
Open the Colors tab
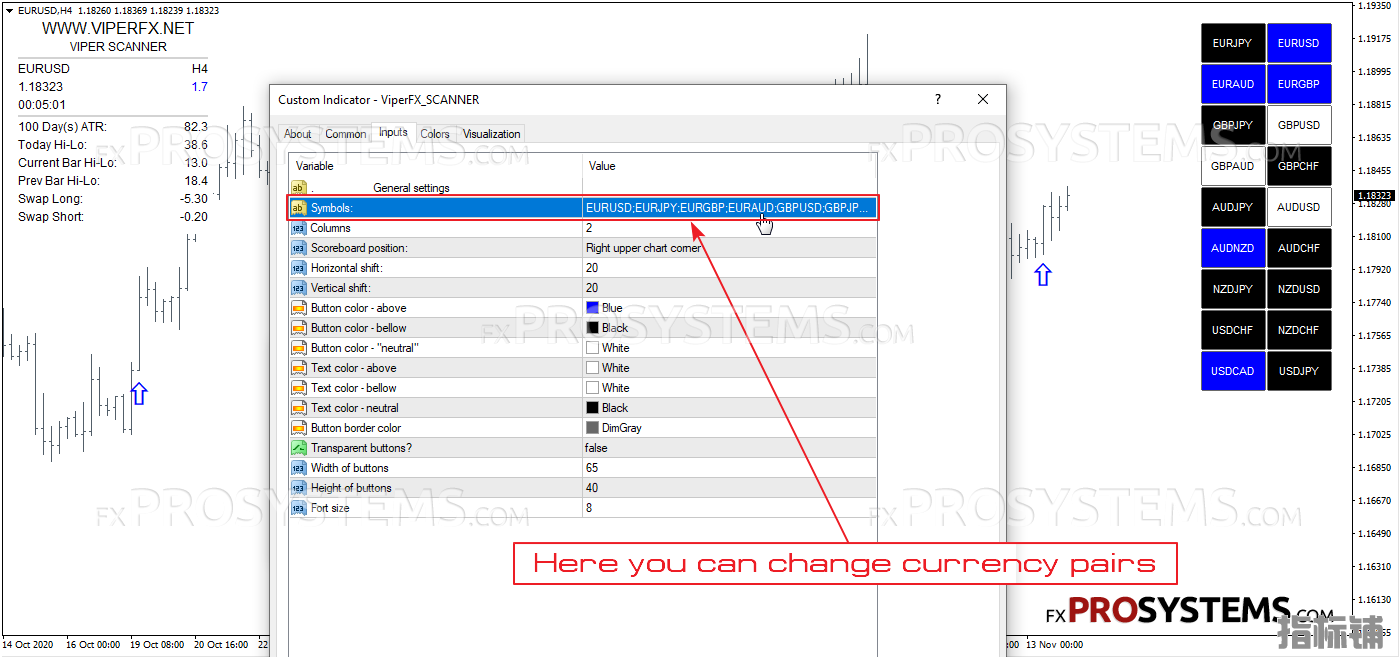(x=435, y=134)
